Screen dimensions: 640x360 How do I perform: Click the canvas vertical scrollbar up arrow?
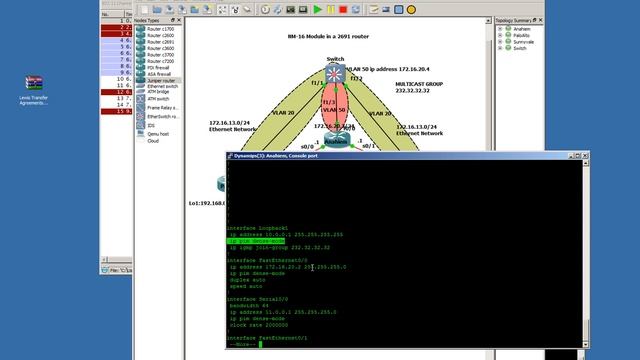[488, 20]
